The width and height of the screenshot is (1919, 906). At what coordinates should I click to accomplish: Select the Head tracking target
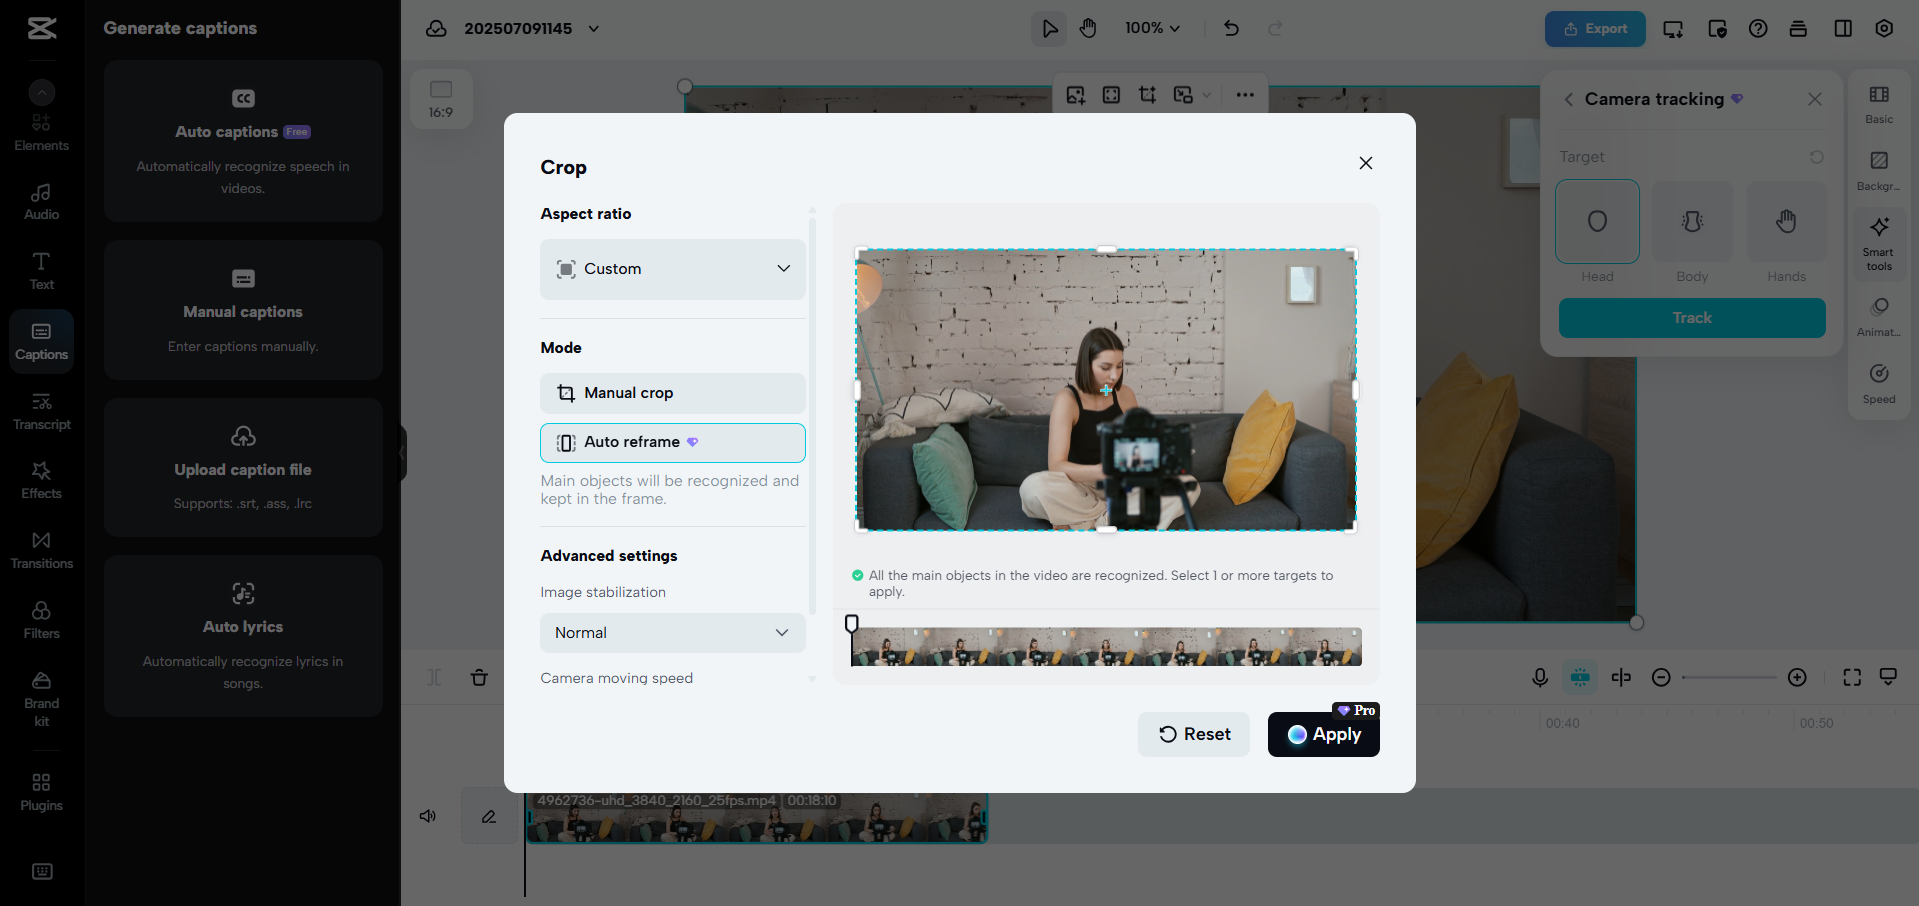[1596, 221]
